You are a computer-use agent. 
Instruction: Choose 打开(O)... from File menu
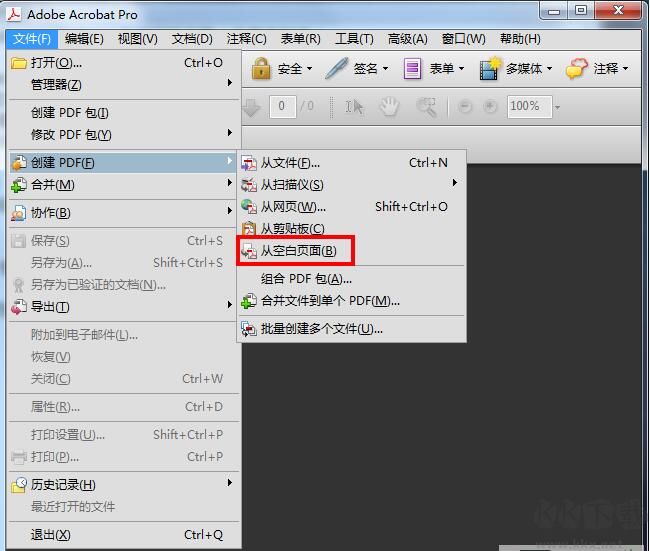point(124,63)
